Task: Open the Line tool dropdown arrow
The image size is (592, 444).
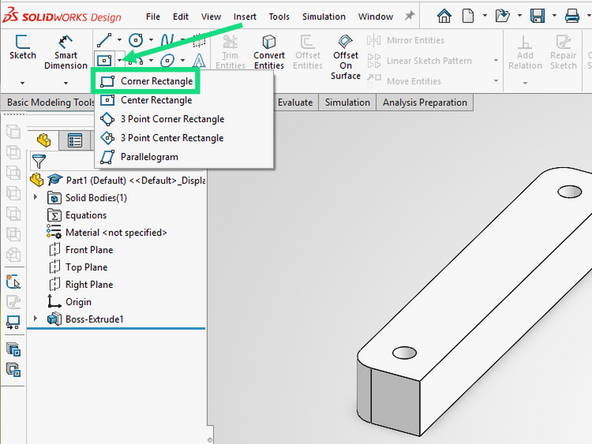Action: point(119,40)
